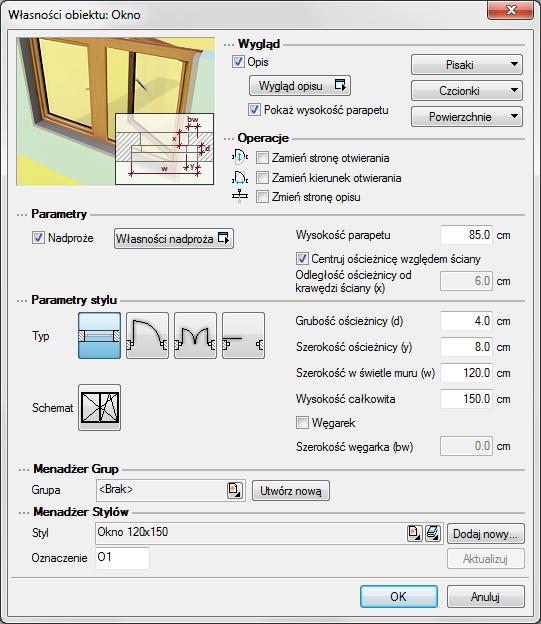This screenshot has width=541, height=624.
Task: Expand the Pisaki dropdown
Action: (x=467, y=64)
